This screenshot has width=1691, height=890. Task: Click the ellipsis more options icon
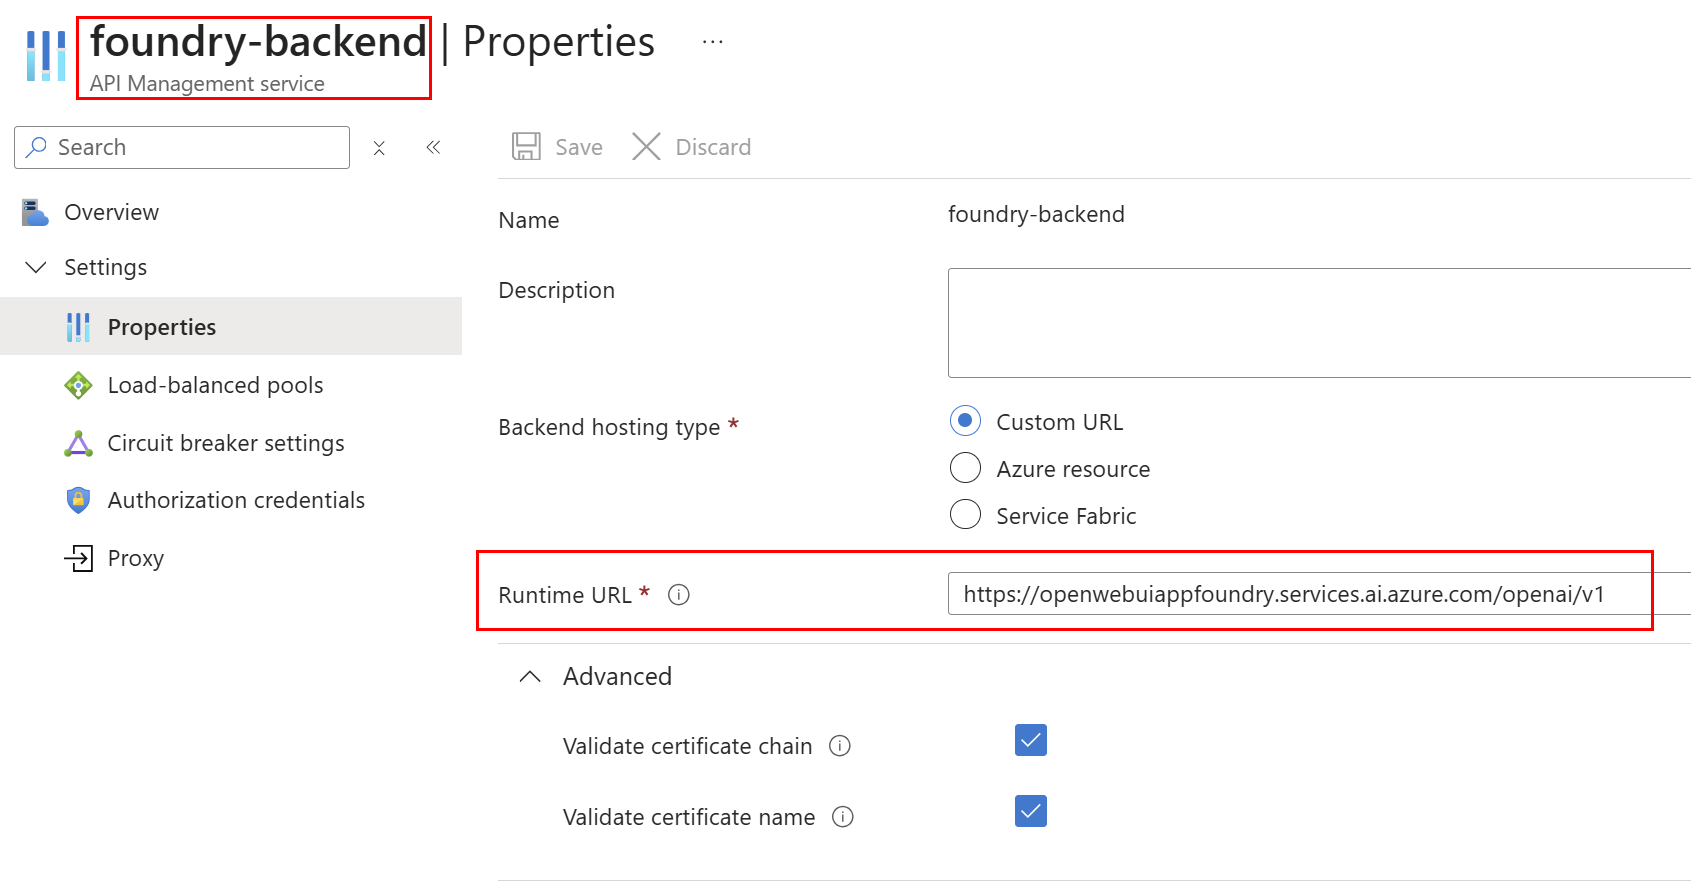tap(712, 42)
